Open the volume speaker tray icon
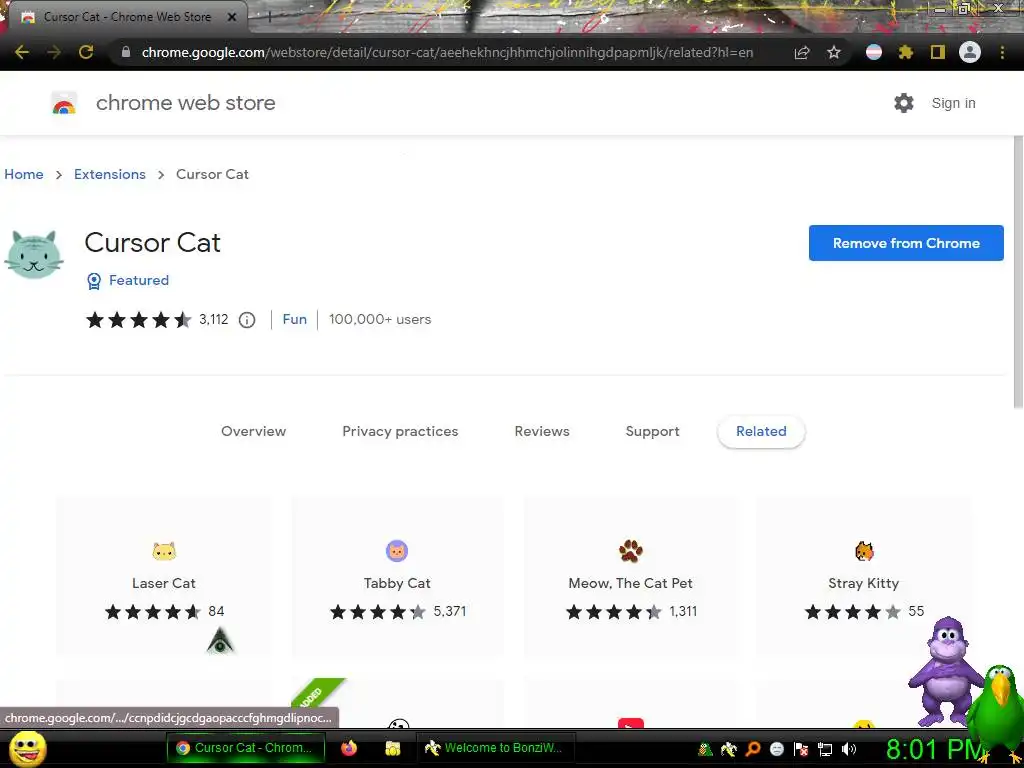Viewport: 1024px width, 768px height. (x=849, y=750)
